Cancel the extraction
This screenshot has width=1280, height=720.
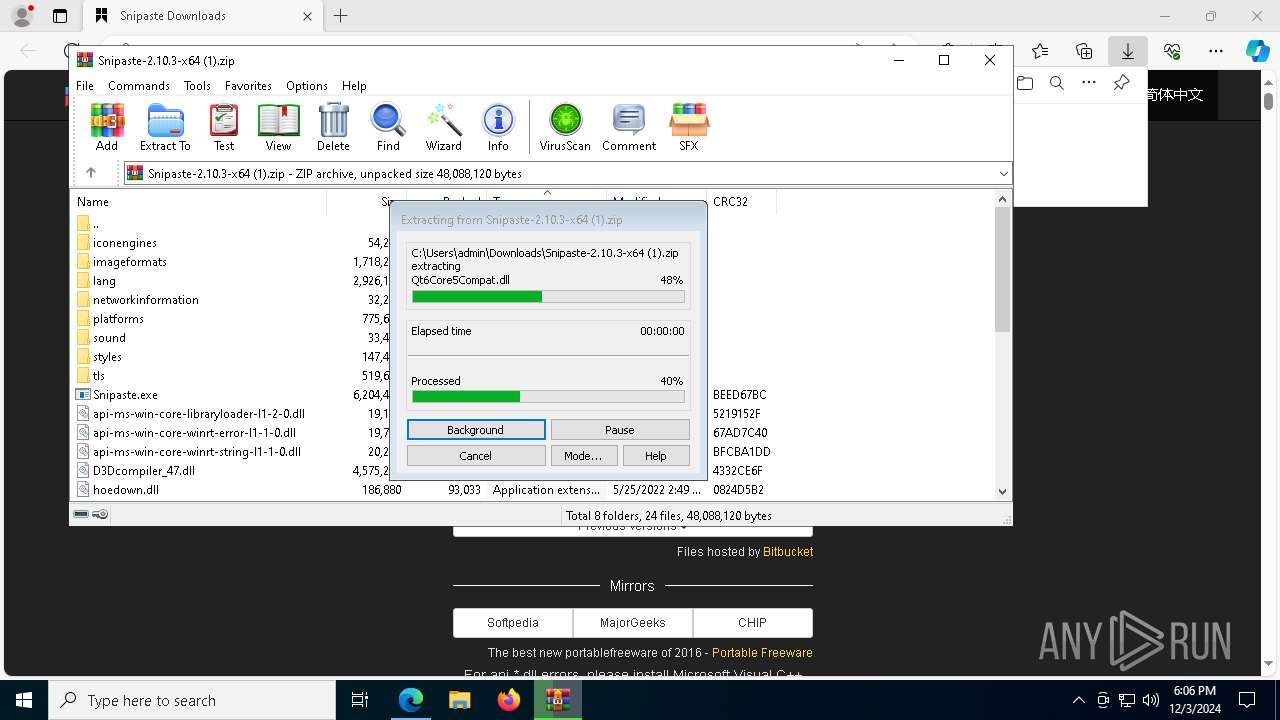(x=476, y=456)
